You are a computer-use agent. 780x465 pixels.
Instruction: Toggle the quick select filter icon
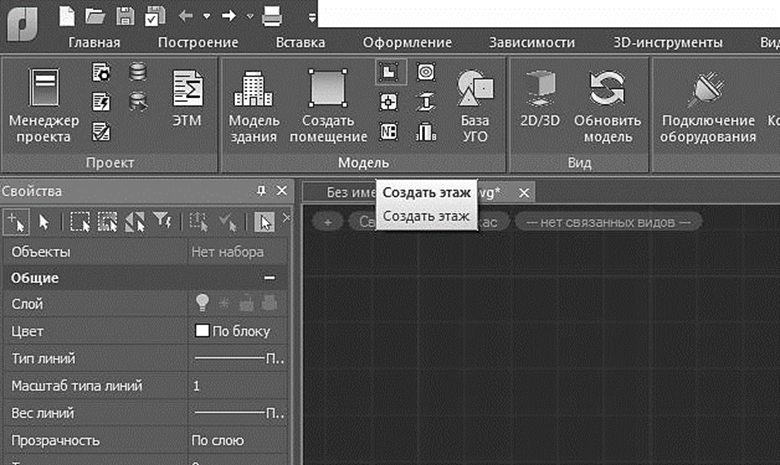162,222
